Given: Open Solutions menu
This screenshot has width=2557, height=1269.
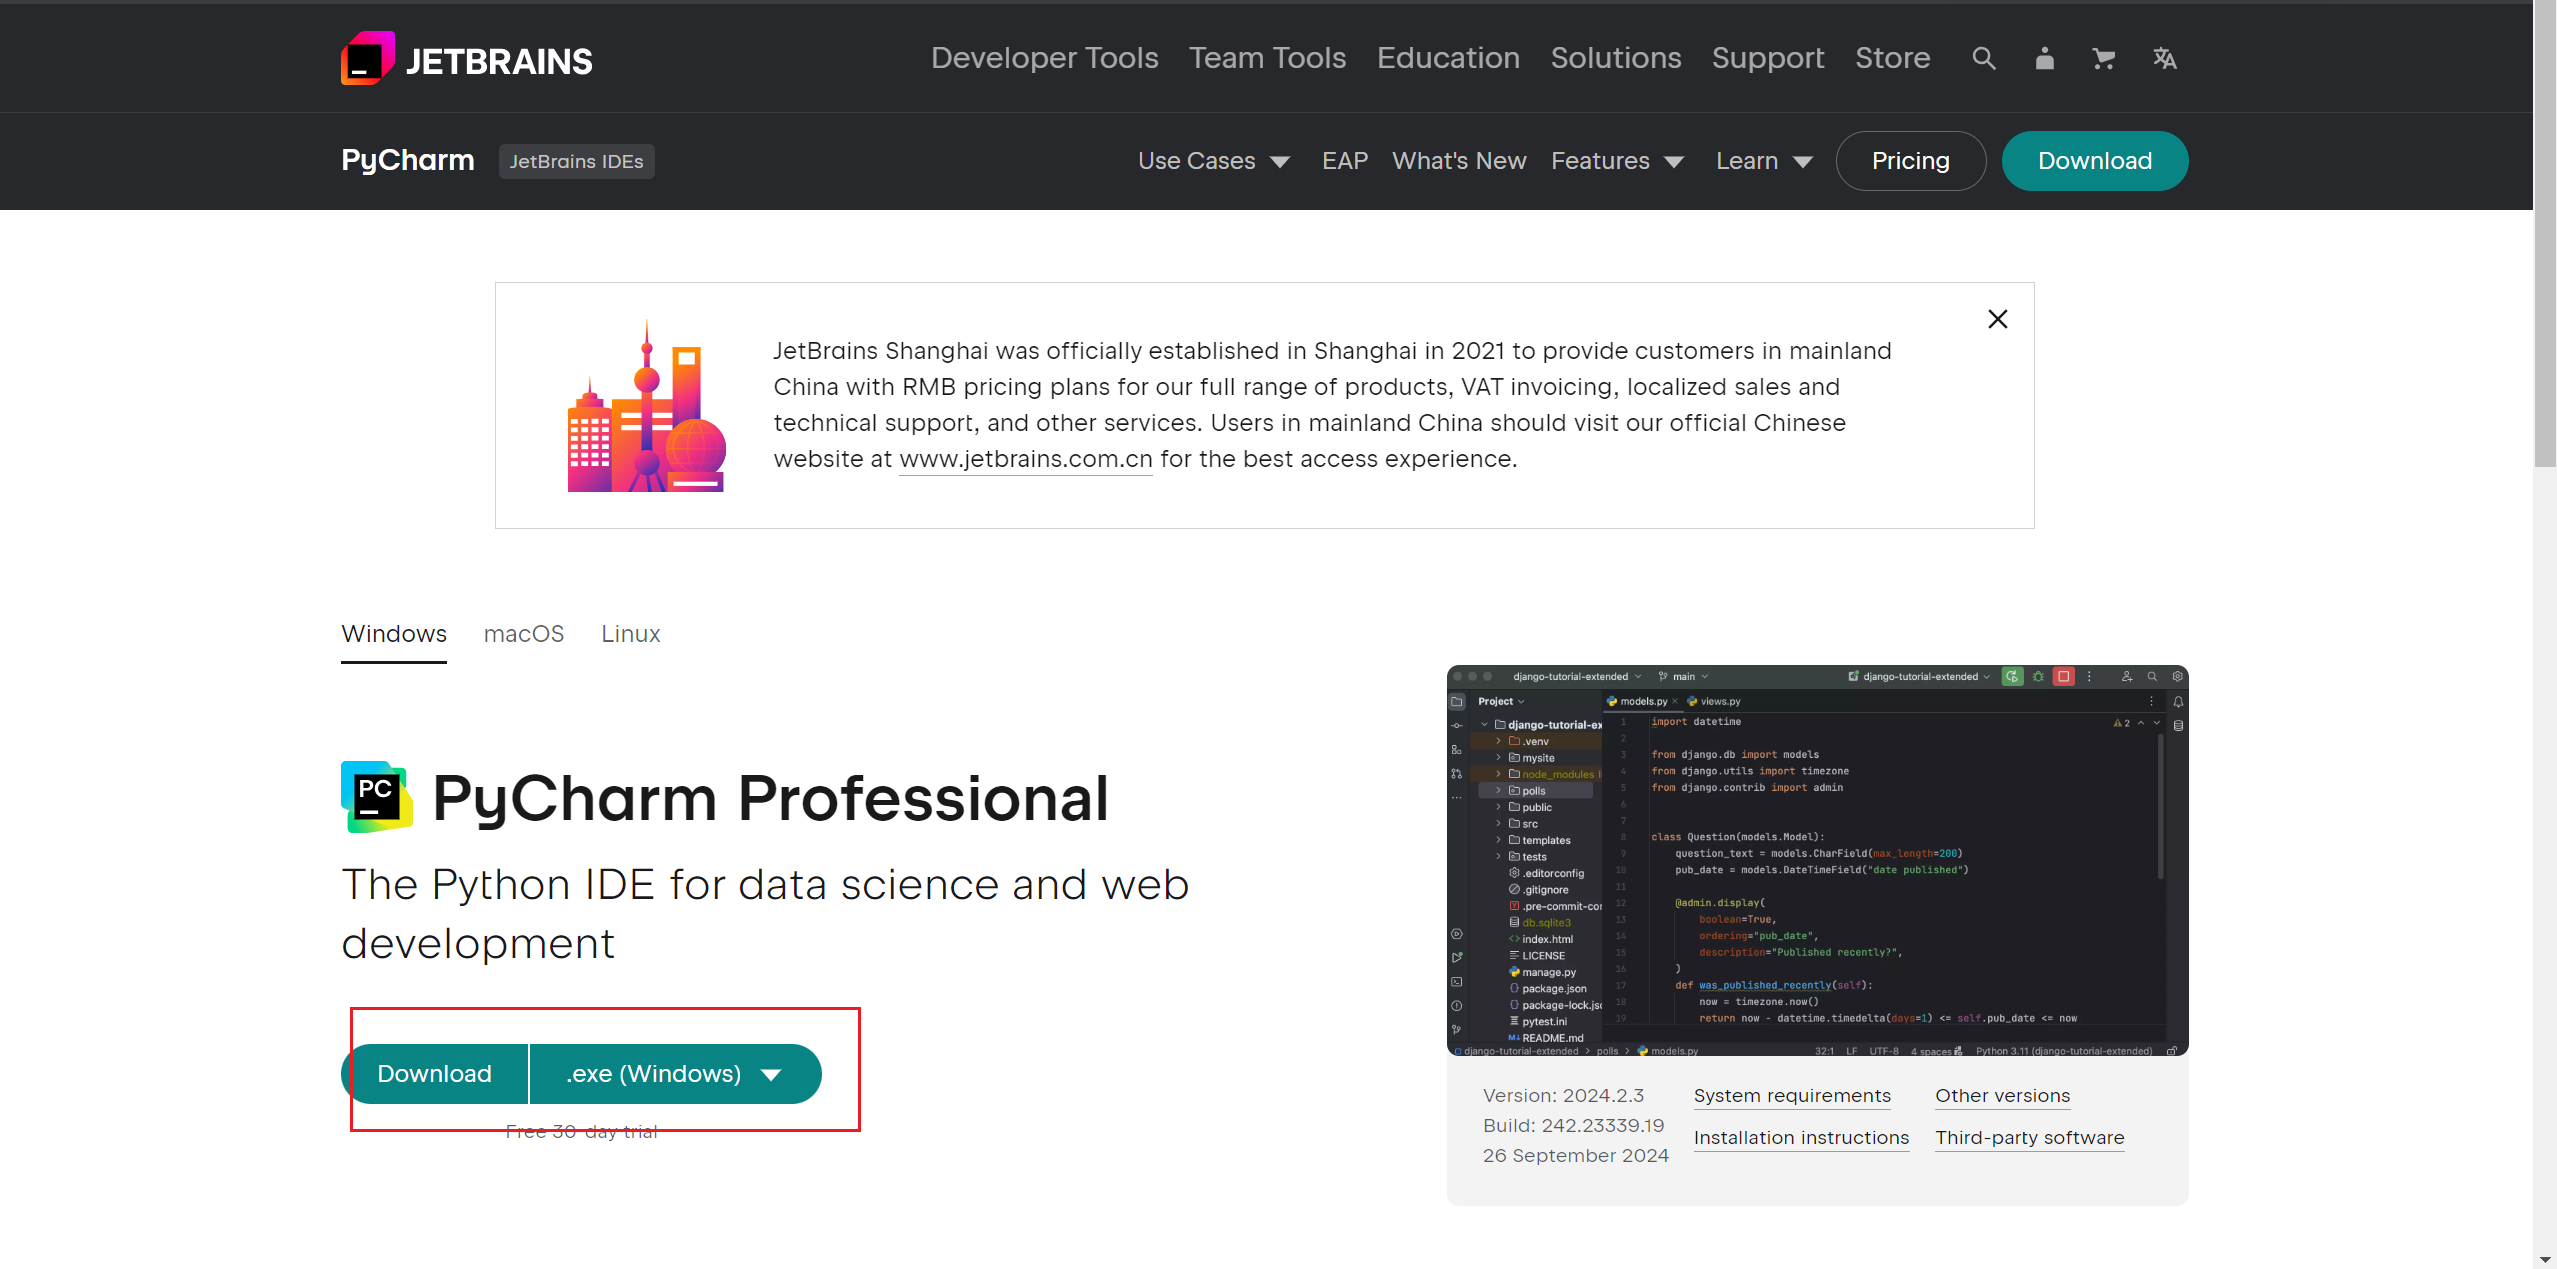Looking at the screenshot, I should [x=1616, y=58].
